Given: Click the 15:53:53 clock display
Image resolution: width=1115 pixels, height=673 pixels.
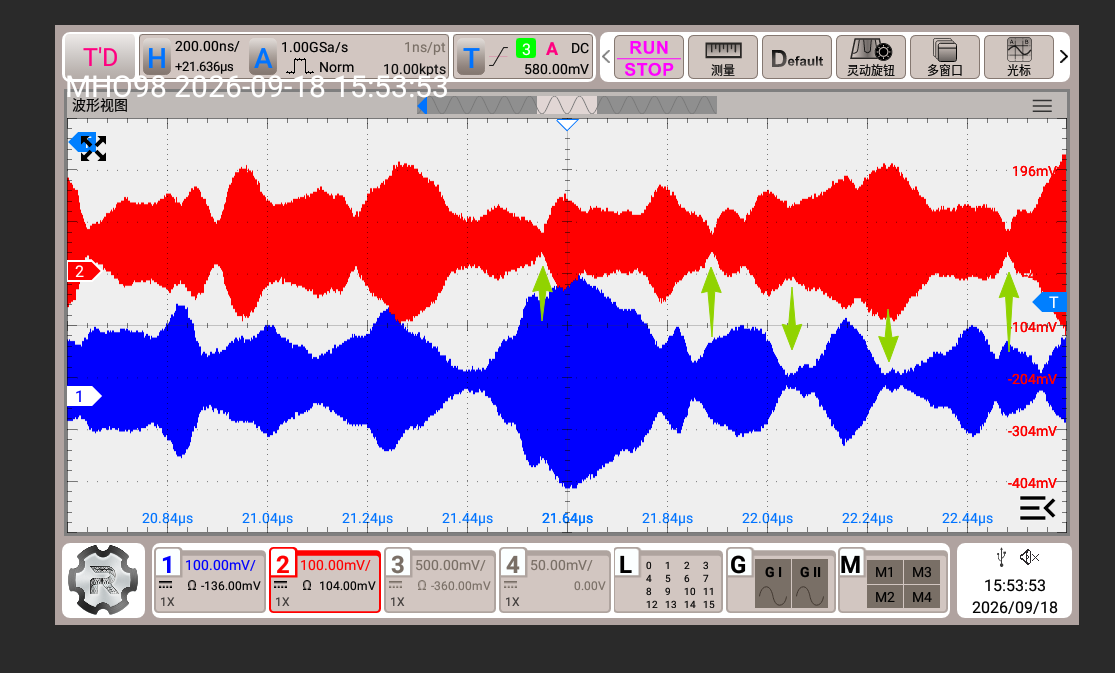Looking at the screenshot, I should pos(1015,585).
